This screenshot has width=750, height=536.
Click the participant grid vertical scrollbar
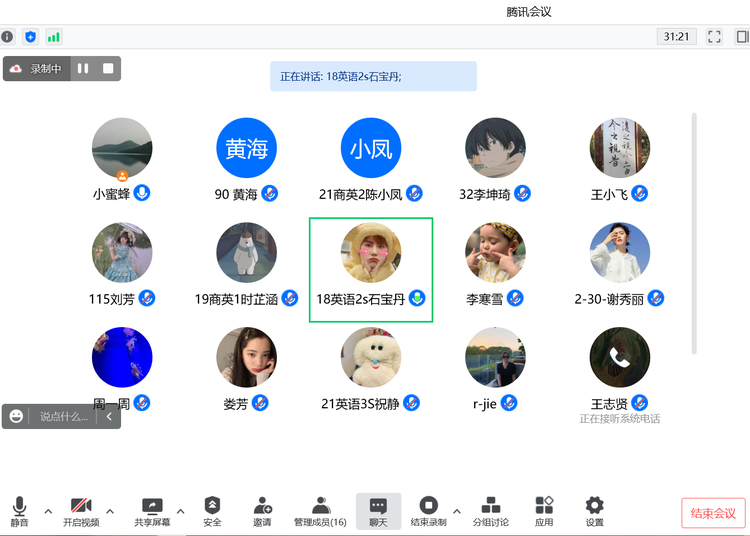pos(694,234)
